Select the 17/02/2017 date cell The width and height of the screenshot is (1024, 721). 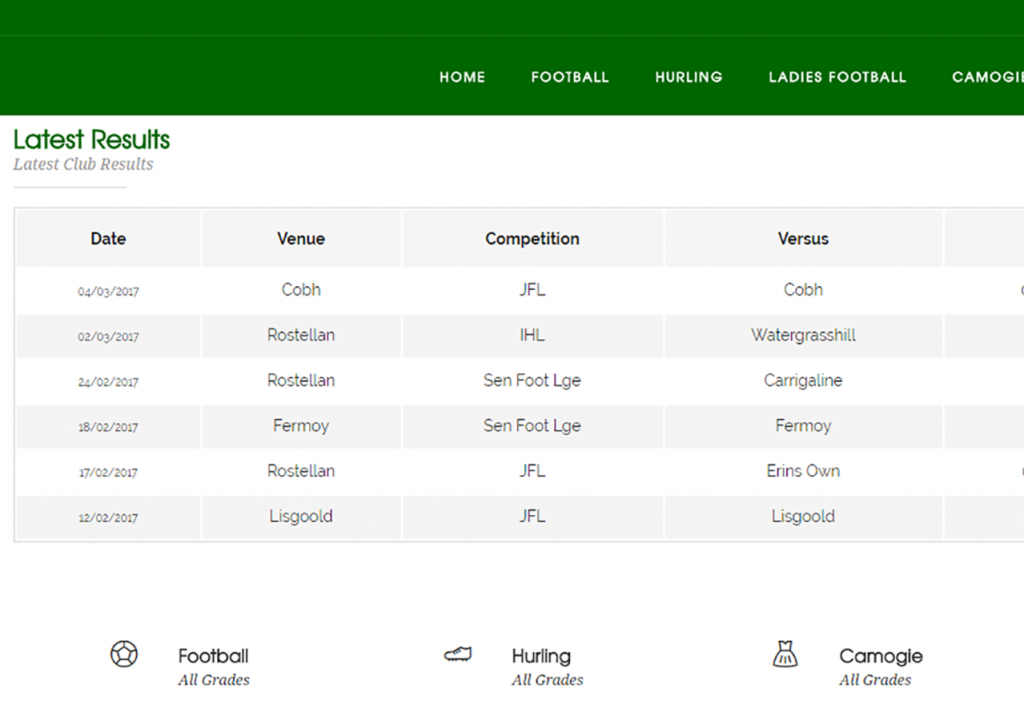click(x=108, y=472)
